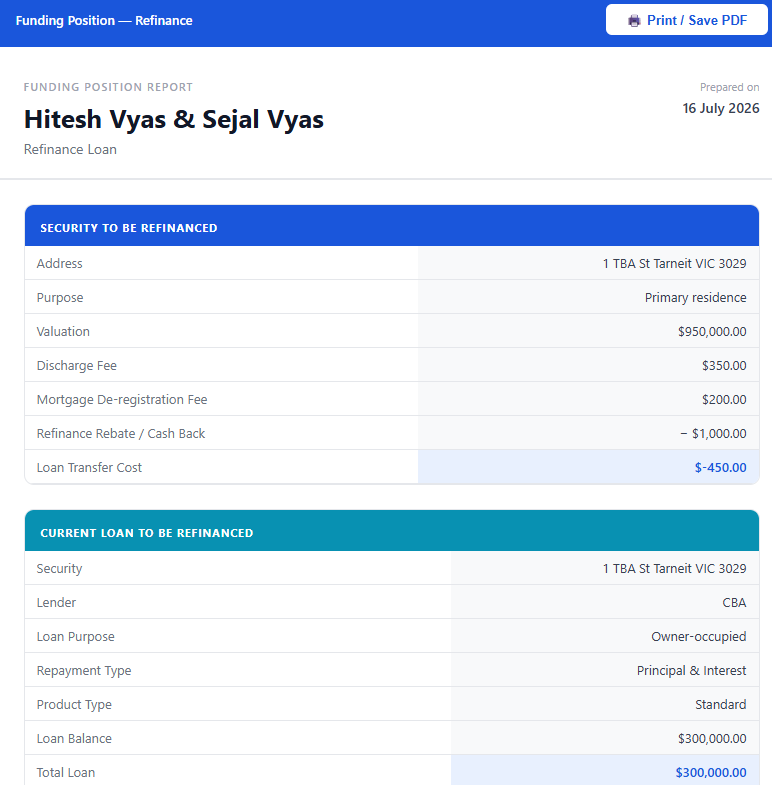Select the Hitesh Vyas & Sejal Vyas heading

tap(174, 120)
